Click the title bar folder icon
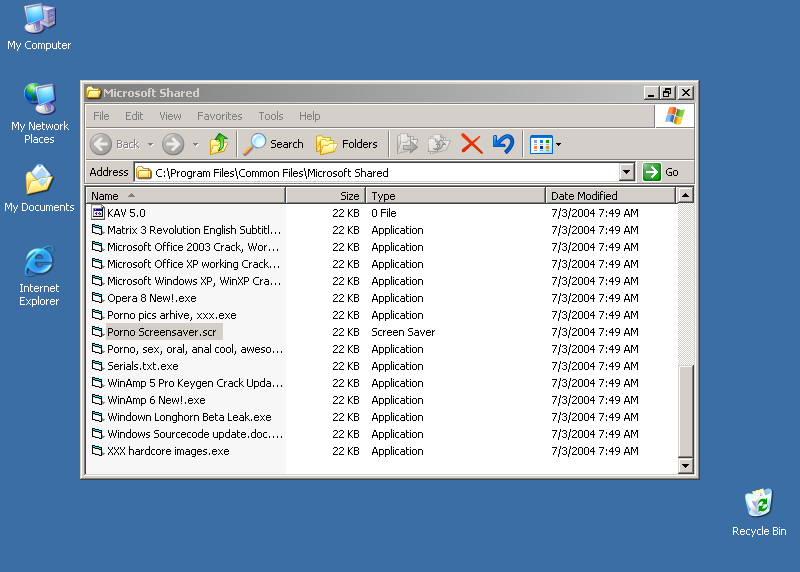This screenshot has height=572, width=800. click(93, 92)
